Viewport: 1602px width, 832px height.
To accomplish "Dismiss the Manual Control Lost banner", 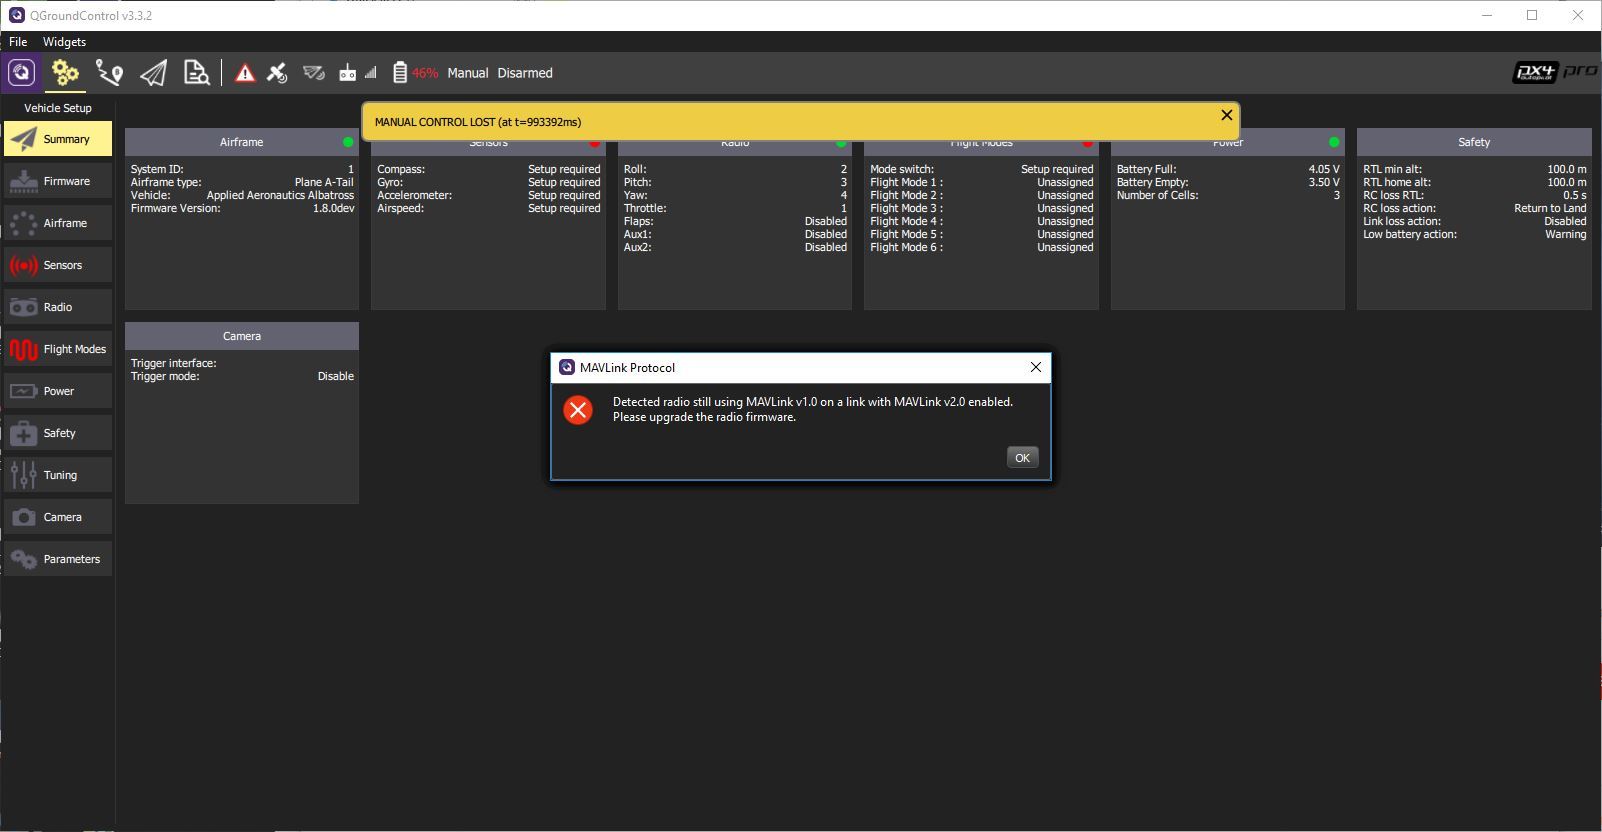I will point(1226,115).
